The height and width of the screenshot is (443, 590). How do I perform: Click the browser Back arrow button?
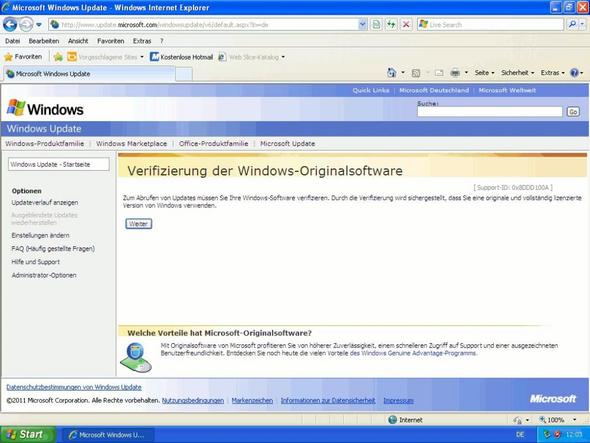[x=10, y=25]
